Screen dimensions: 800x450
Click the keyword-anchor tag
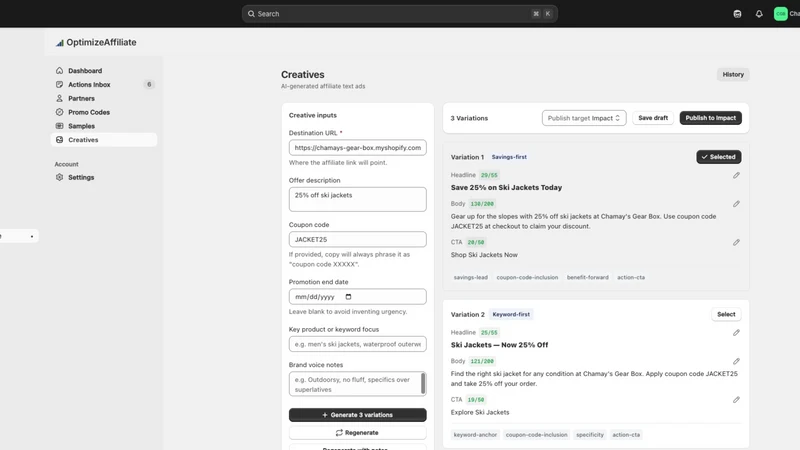[475, 435]
